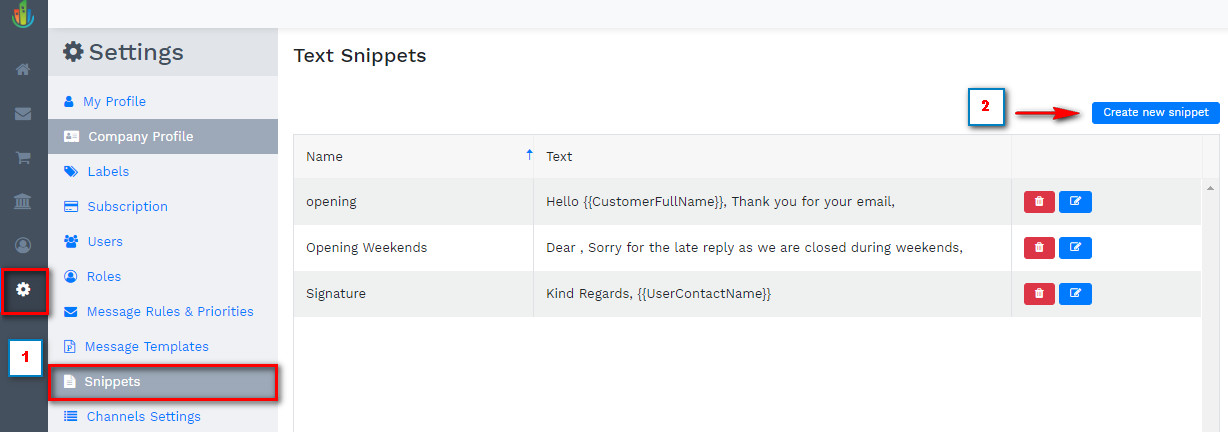This screenshot has height=432, width=1228.
Task: Click the table scrollbar up arrow
Action: (1211, 188)
